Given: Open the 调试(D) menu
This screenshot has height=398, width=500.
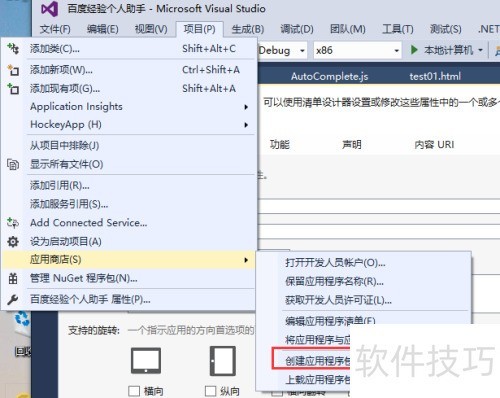Looking at the screenshot, I should point(297,29).
